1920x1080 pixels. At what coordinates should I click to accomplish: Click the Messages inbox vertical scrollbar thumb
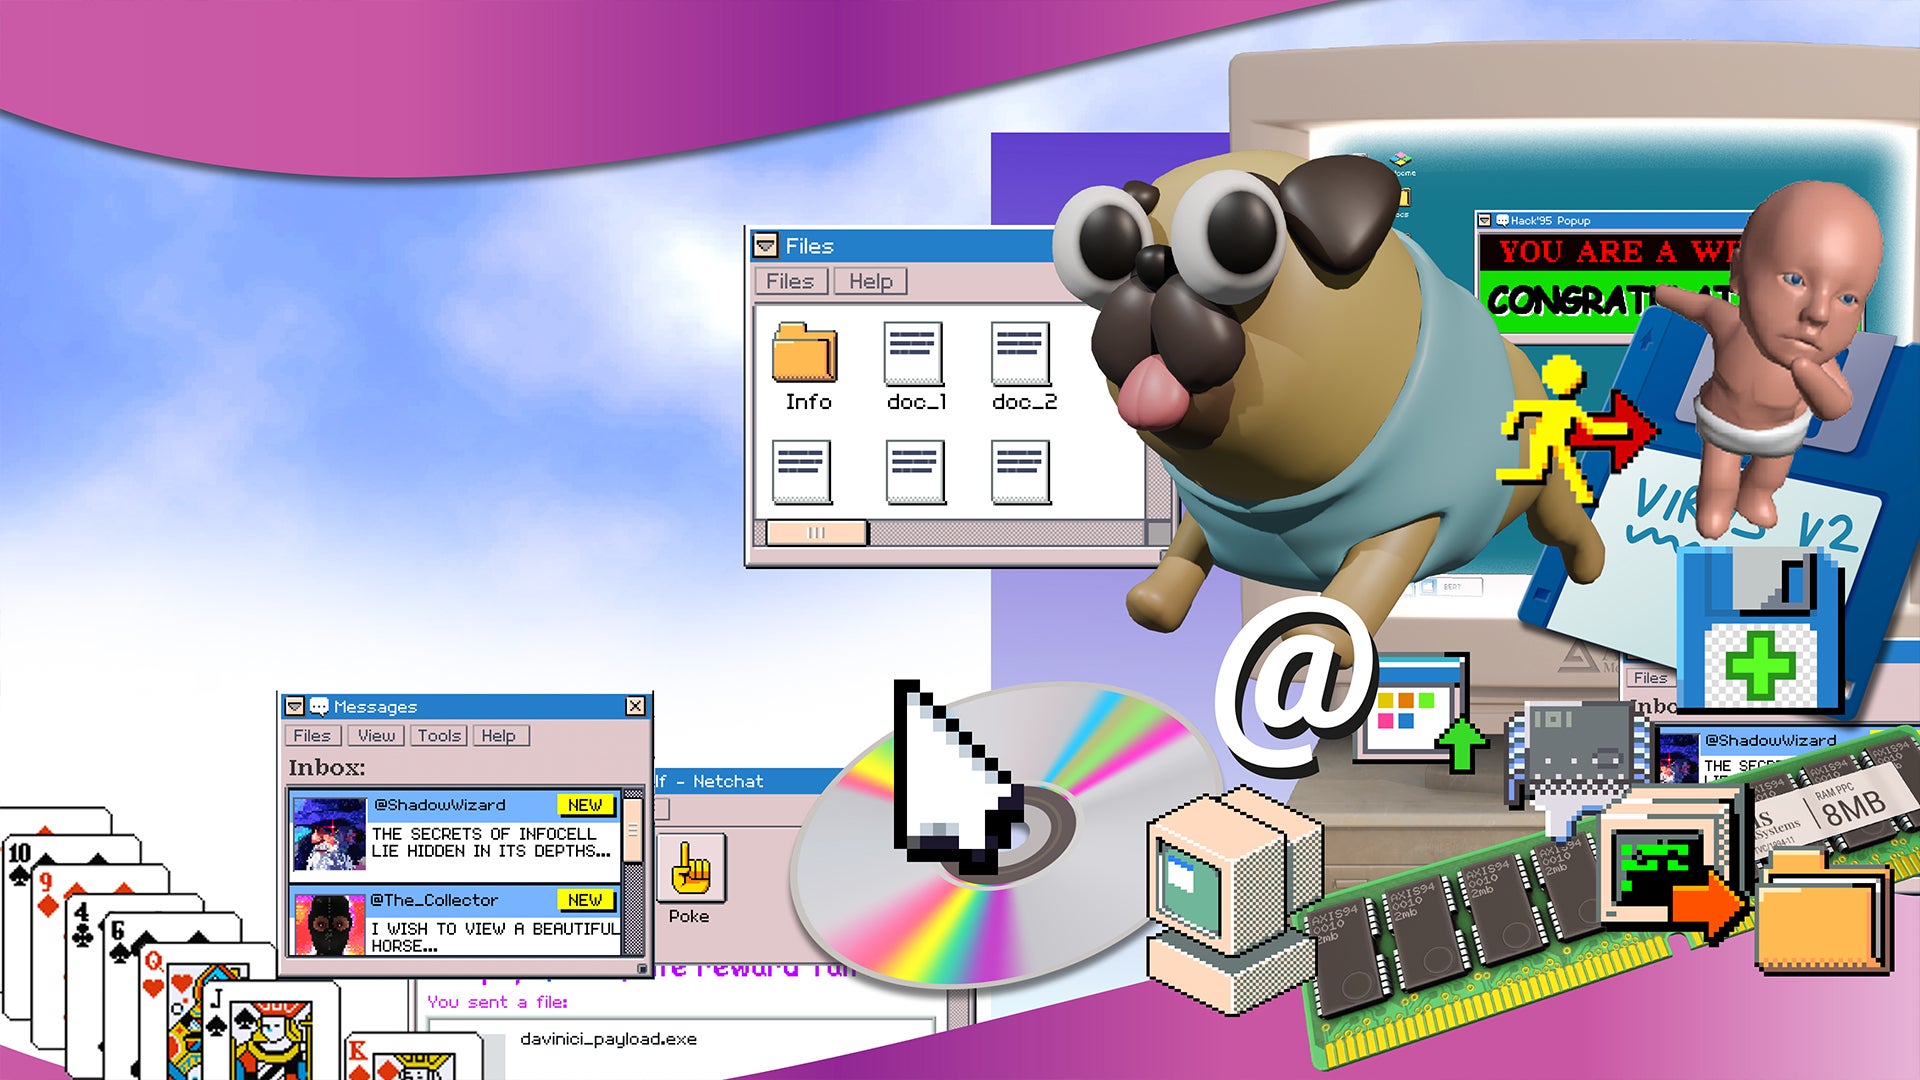633,830
